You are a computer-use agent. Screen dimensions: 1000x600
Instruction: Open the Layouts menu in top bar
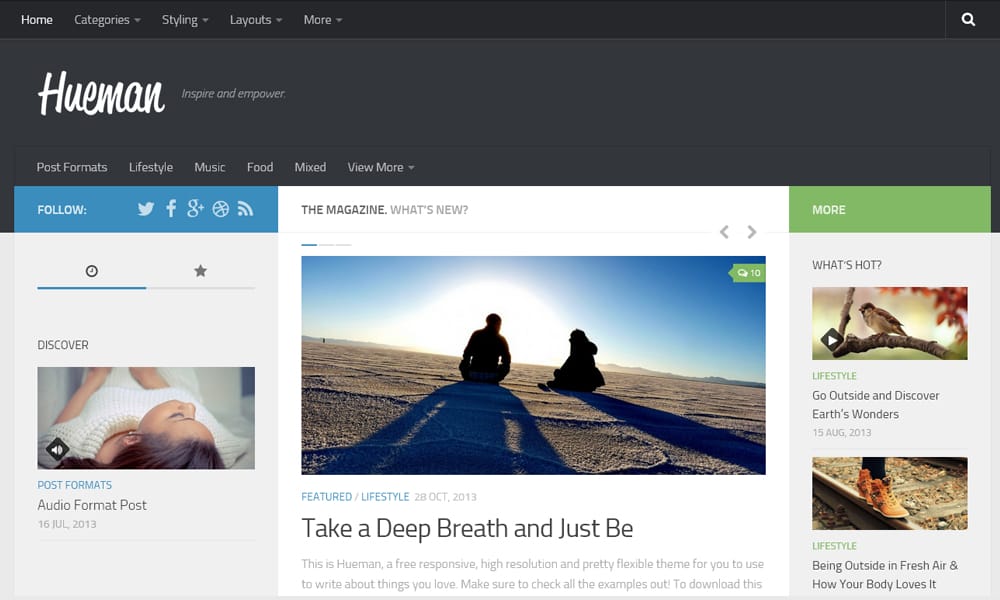(x=256, y=20)
